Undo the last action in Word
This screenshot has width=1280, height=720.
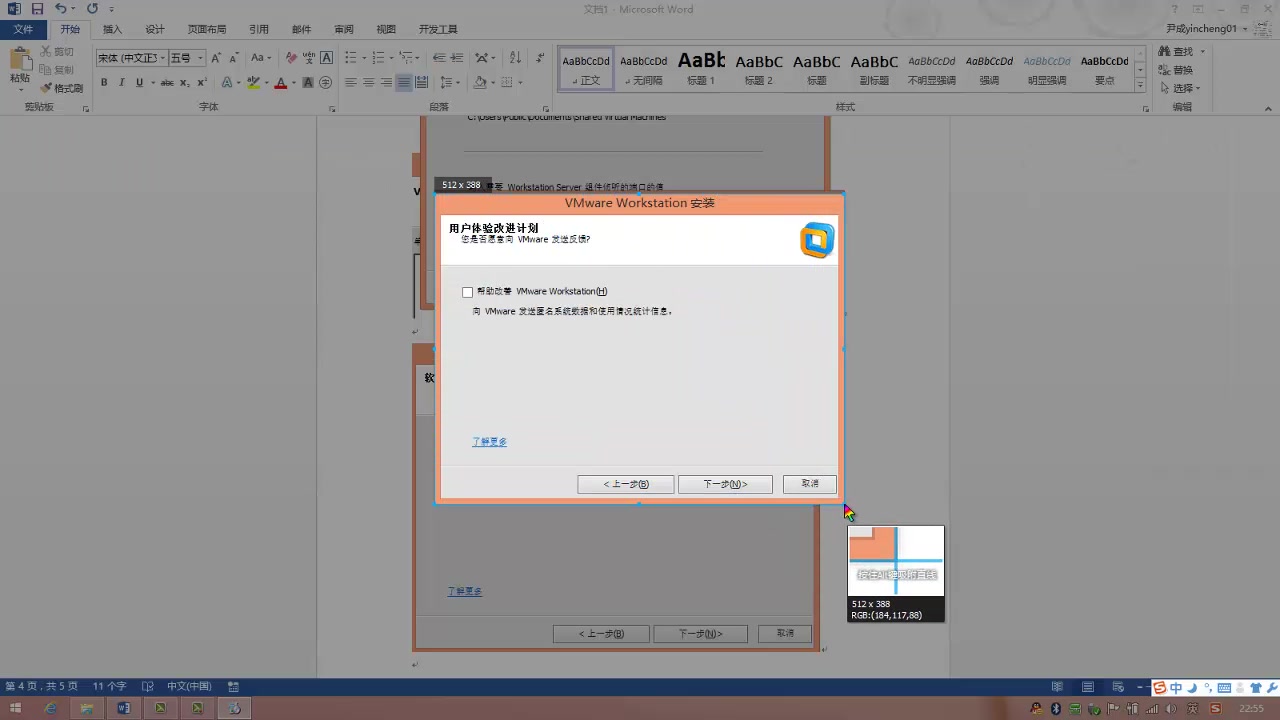60,9
